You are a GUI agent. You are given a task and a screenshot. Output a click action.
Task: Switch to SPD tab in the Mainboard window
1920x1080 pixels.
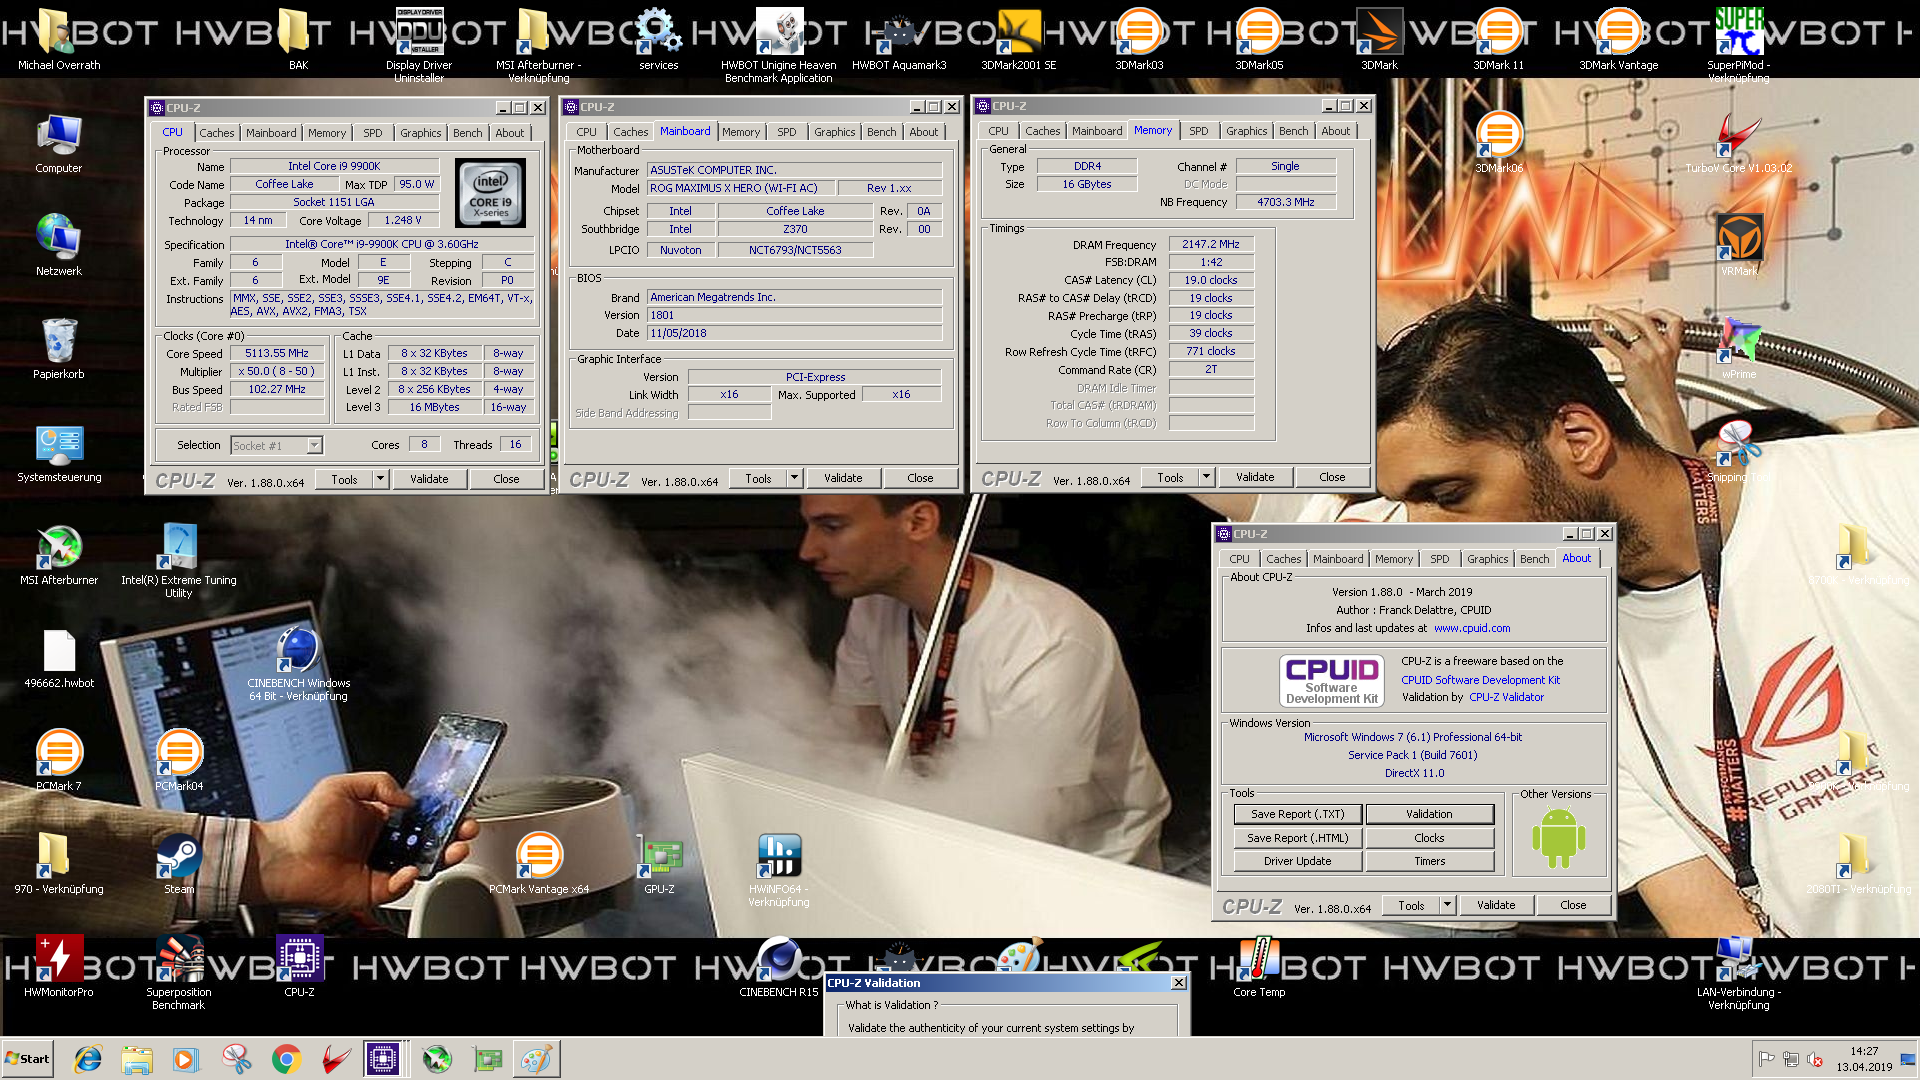pyautogui.click(x=787, y=132)
